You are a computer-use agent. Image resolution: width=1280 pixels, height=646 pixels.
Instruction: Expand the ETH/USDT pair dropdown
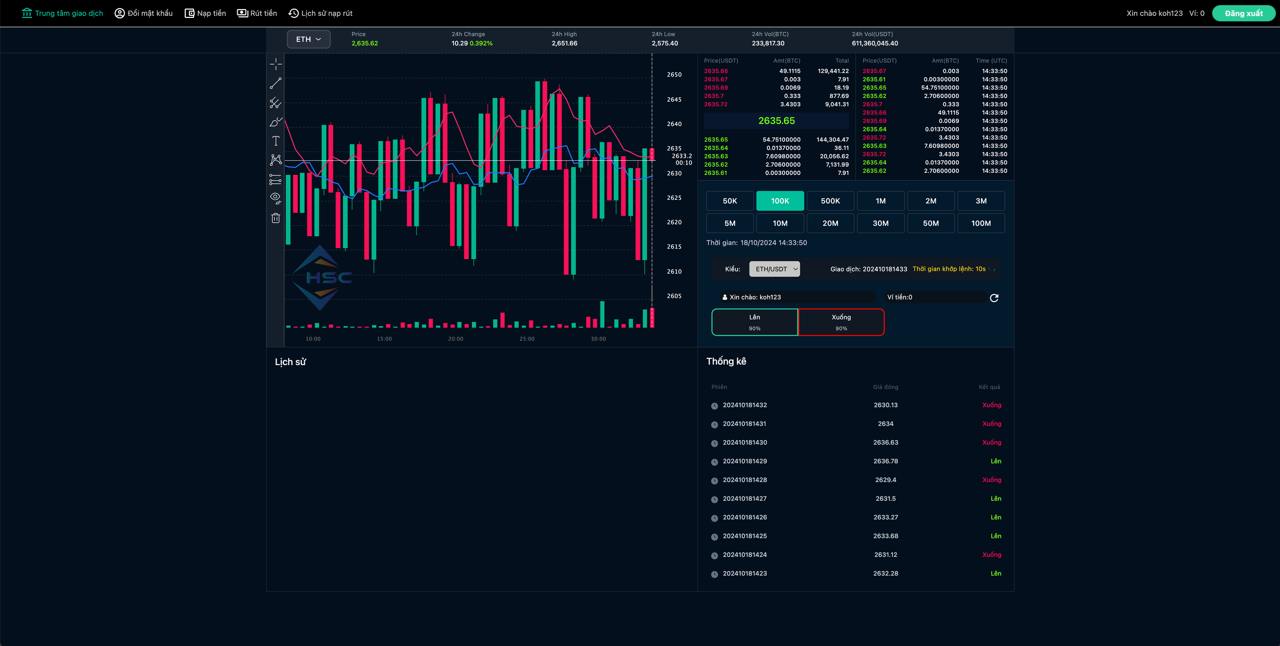[x=774, y=269]
